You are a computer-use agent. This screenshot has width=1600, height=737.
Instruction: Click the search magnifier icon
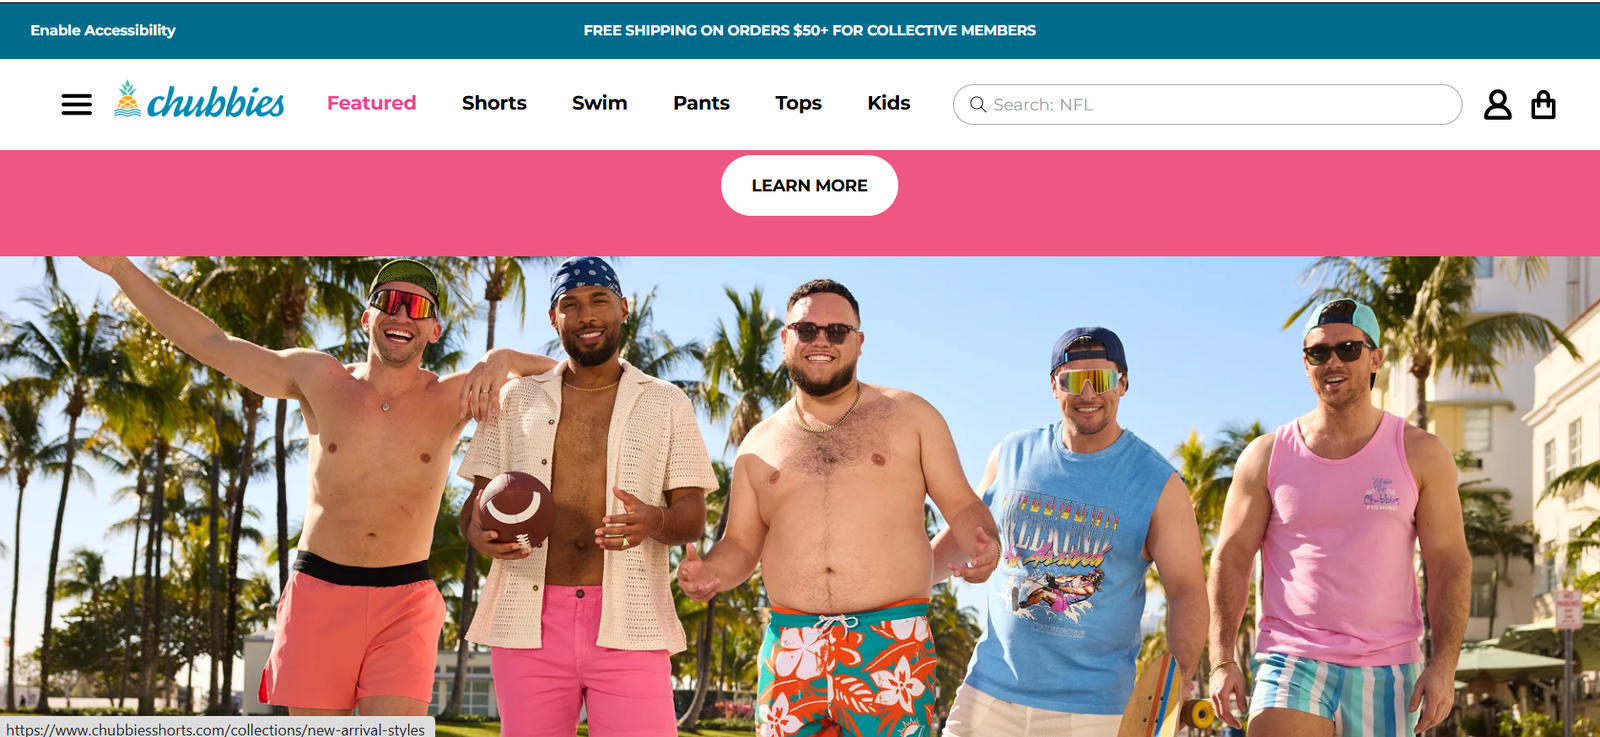(978, 104)
